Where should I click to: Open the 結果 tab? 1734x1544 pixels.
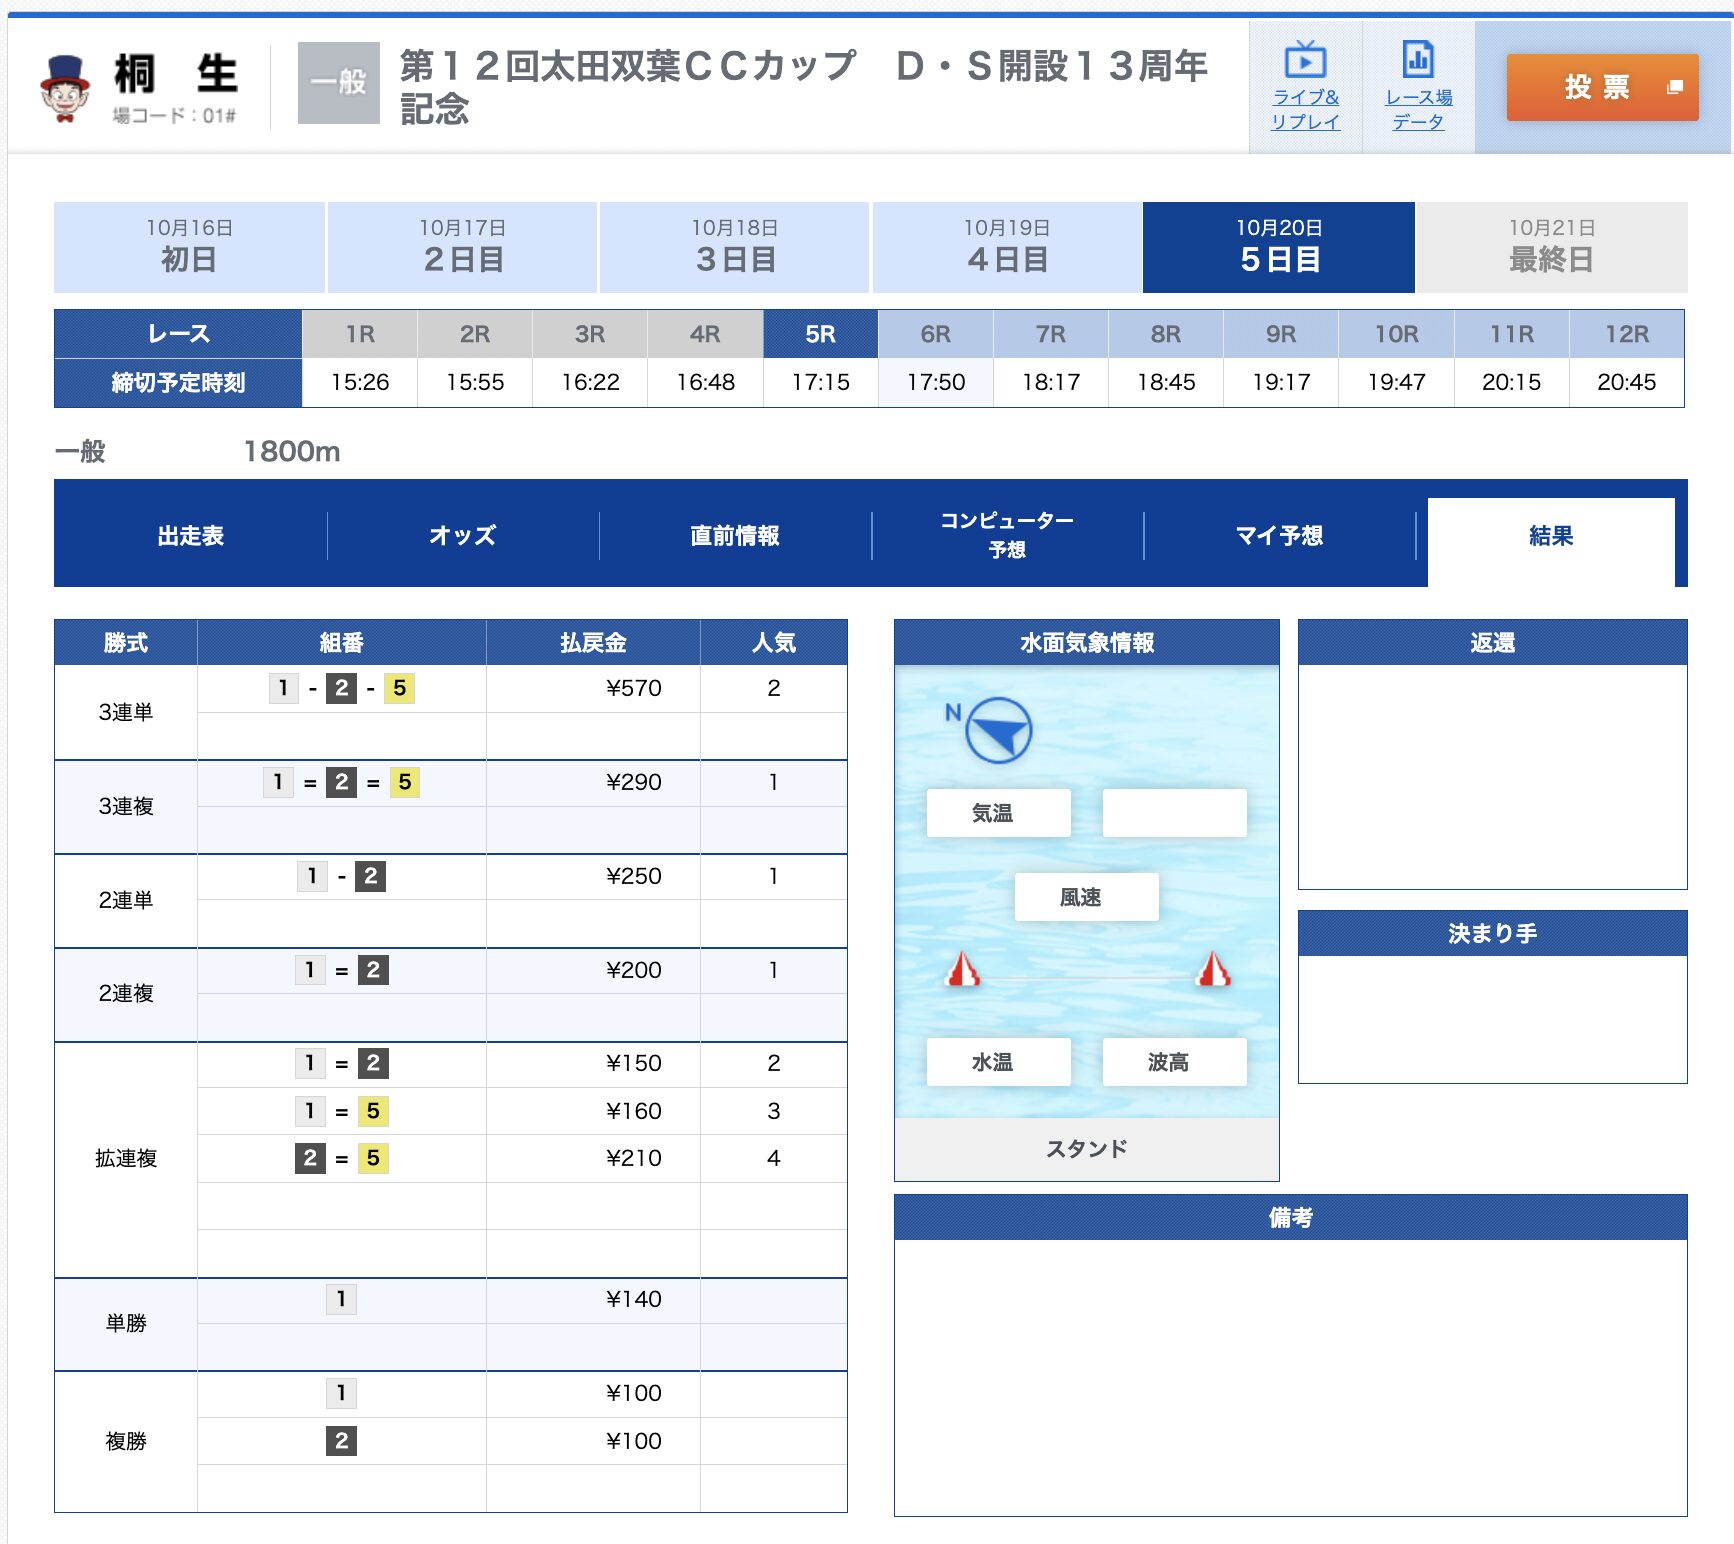(1551, 540)
